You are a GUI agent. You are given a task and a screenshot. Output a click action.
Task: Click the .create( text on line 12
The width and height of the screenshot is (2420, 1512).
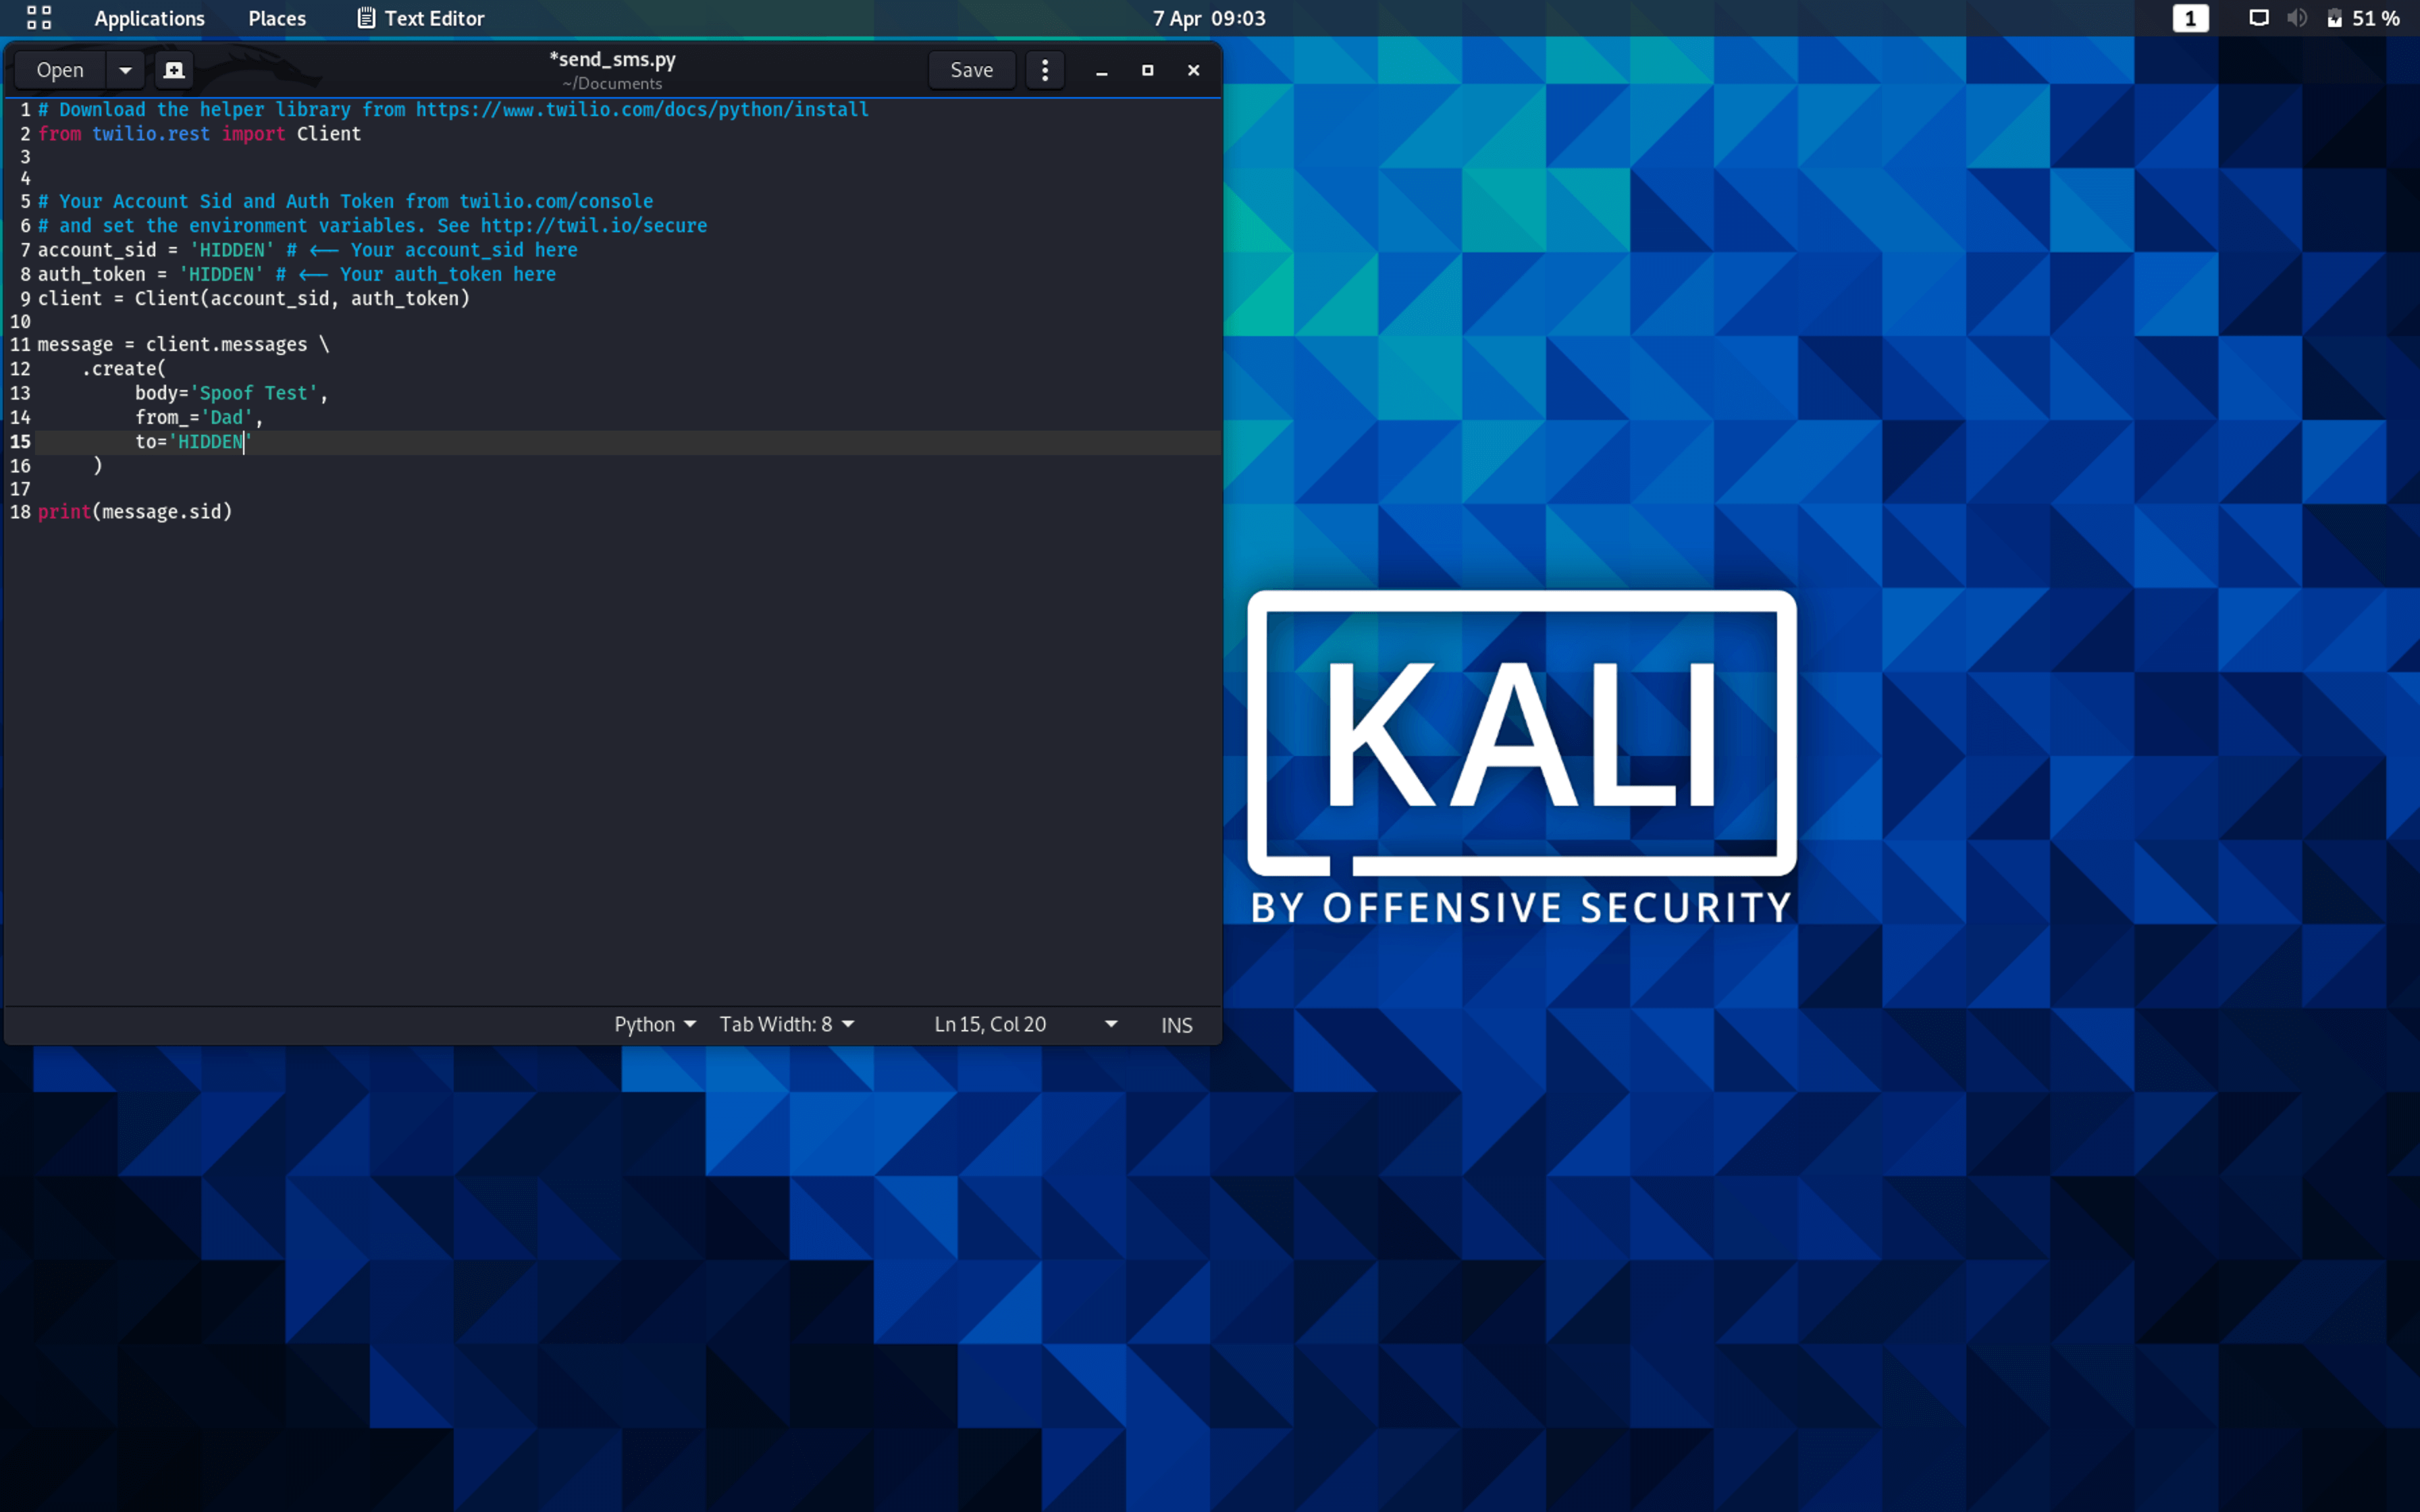(124, 369)
